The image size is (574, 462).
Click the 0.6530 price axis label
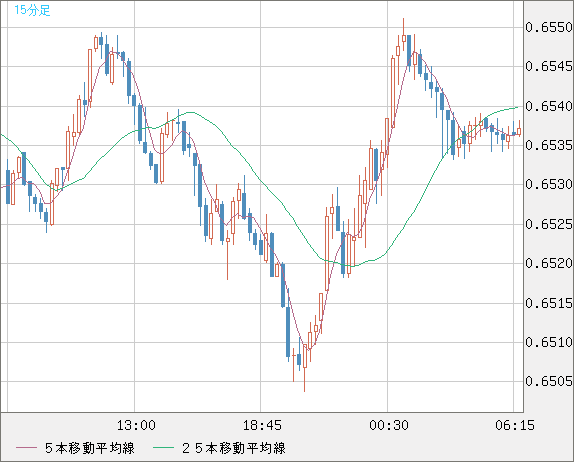[549, 185]
